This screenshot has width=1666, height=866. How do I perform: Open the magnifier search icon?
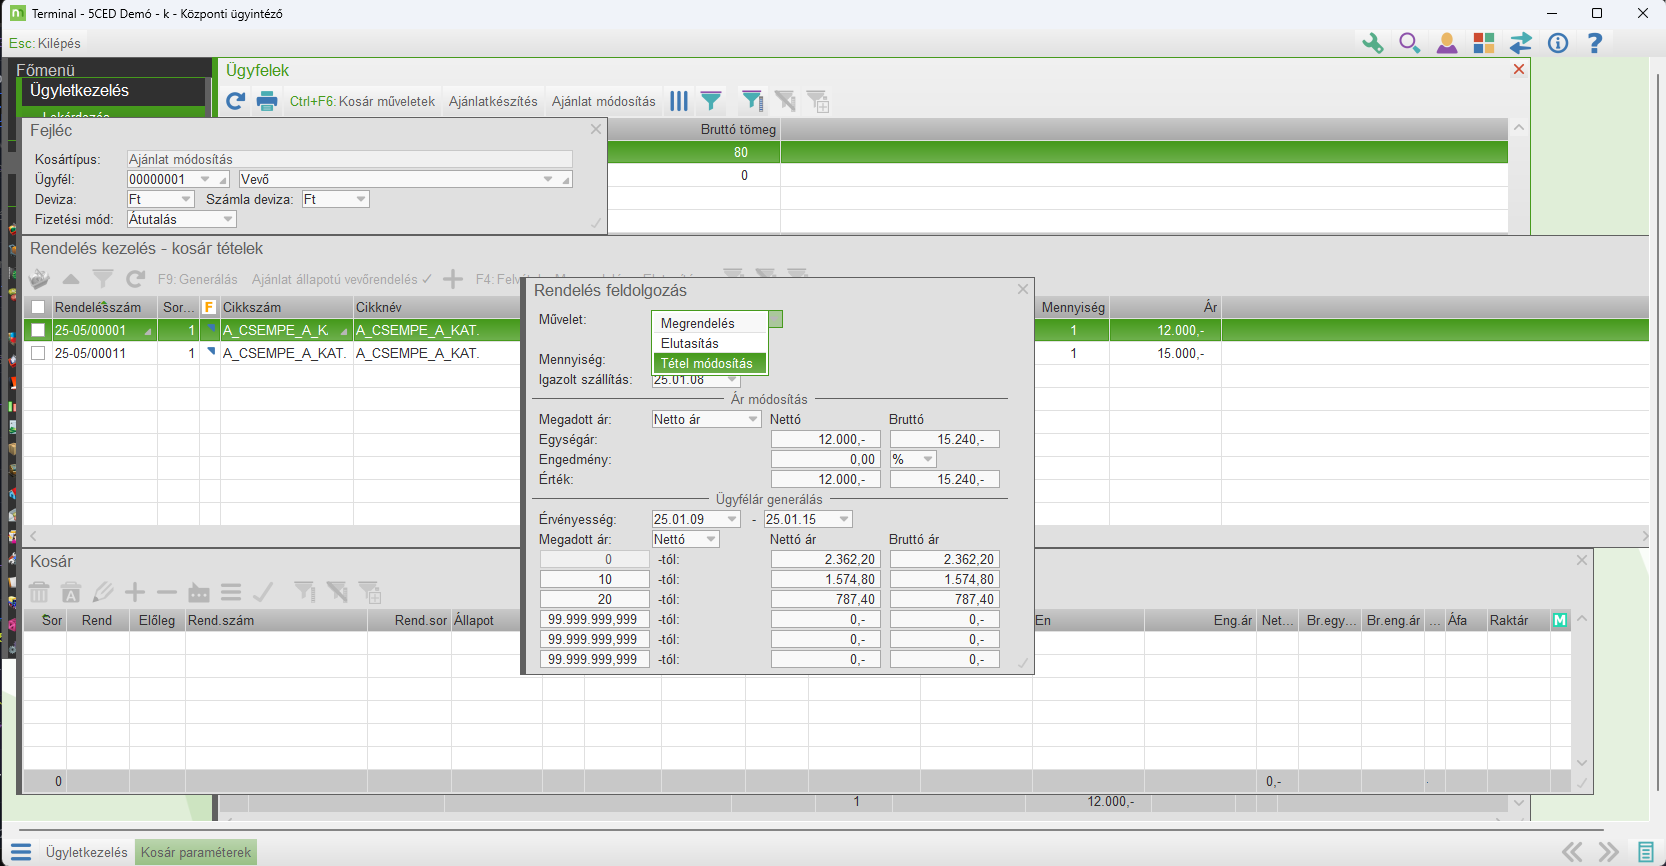[x=1409, y=43]
